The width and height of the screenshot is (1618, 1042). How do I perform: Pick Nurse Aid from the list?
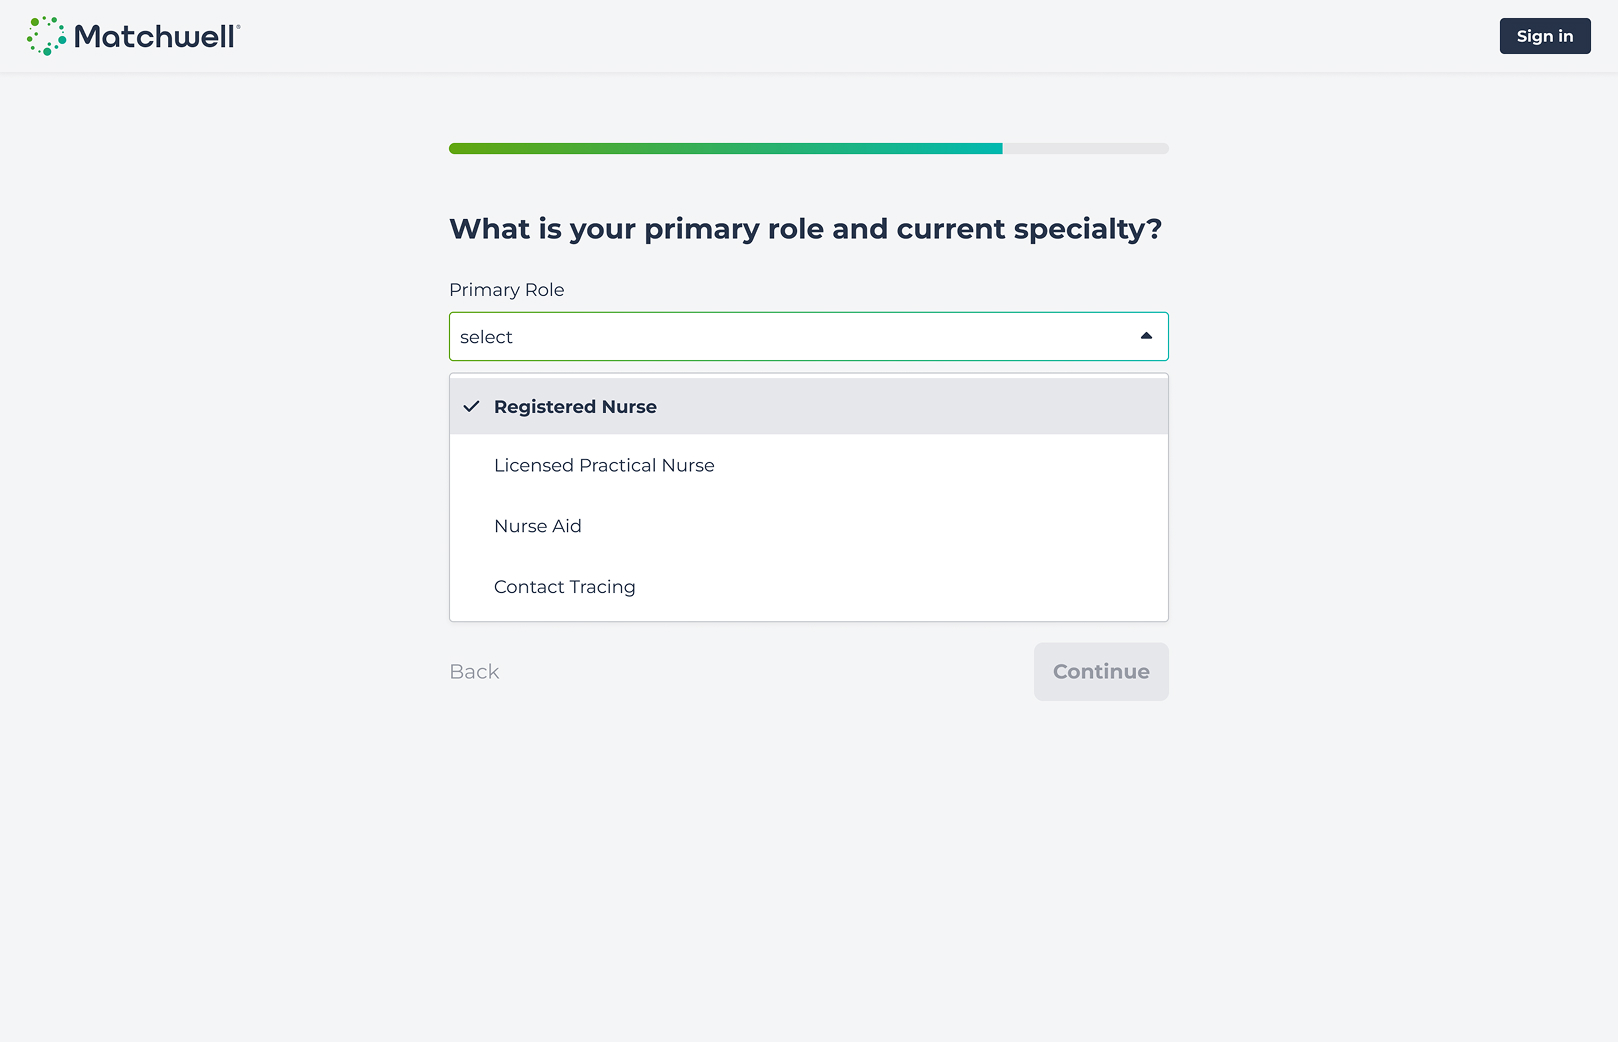537,526
